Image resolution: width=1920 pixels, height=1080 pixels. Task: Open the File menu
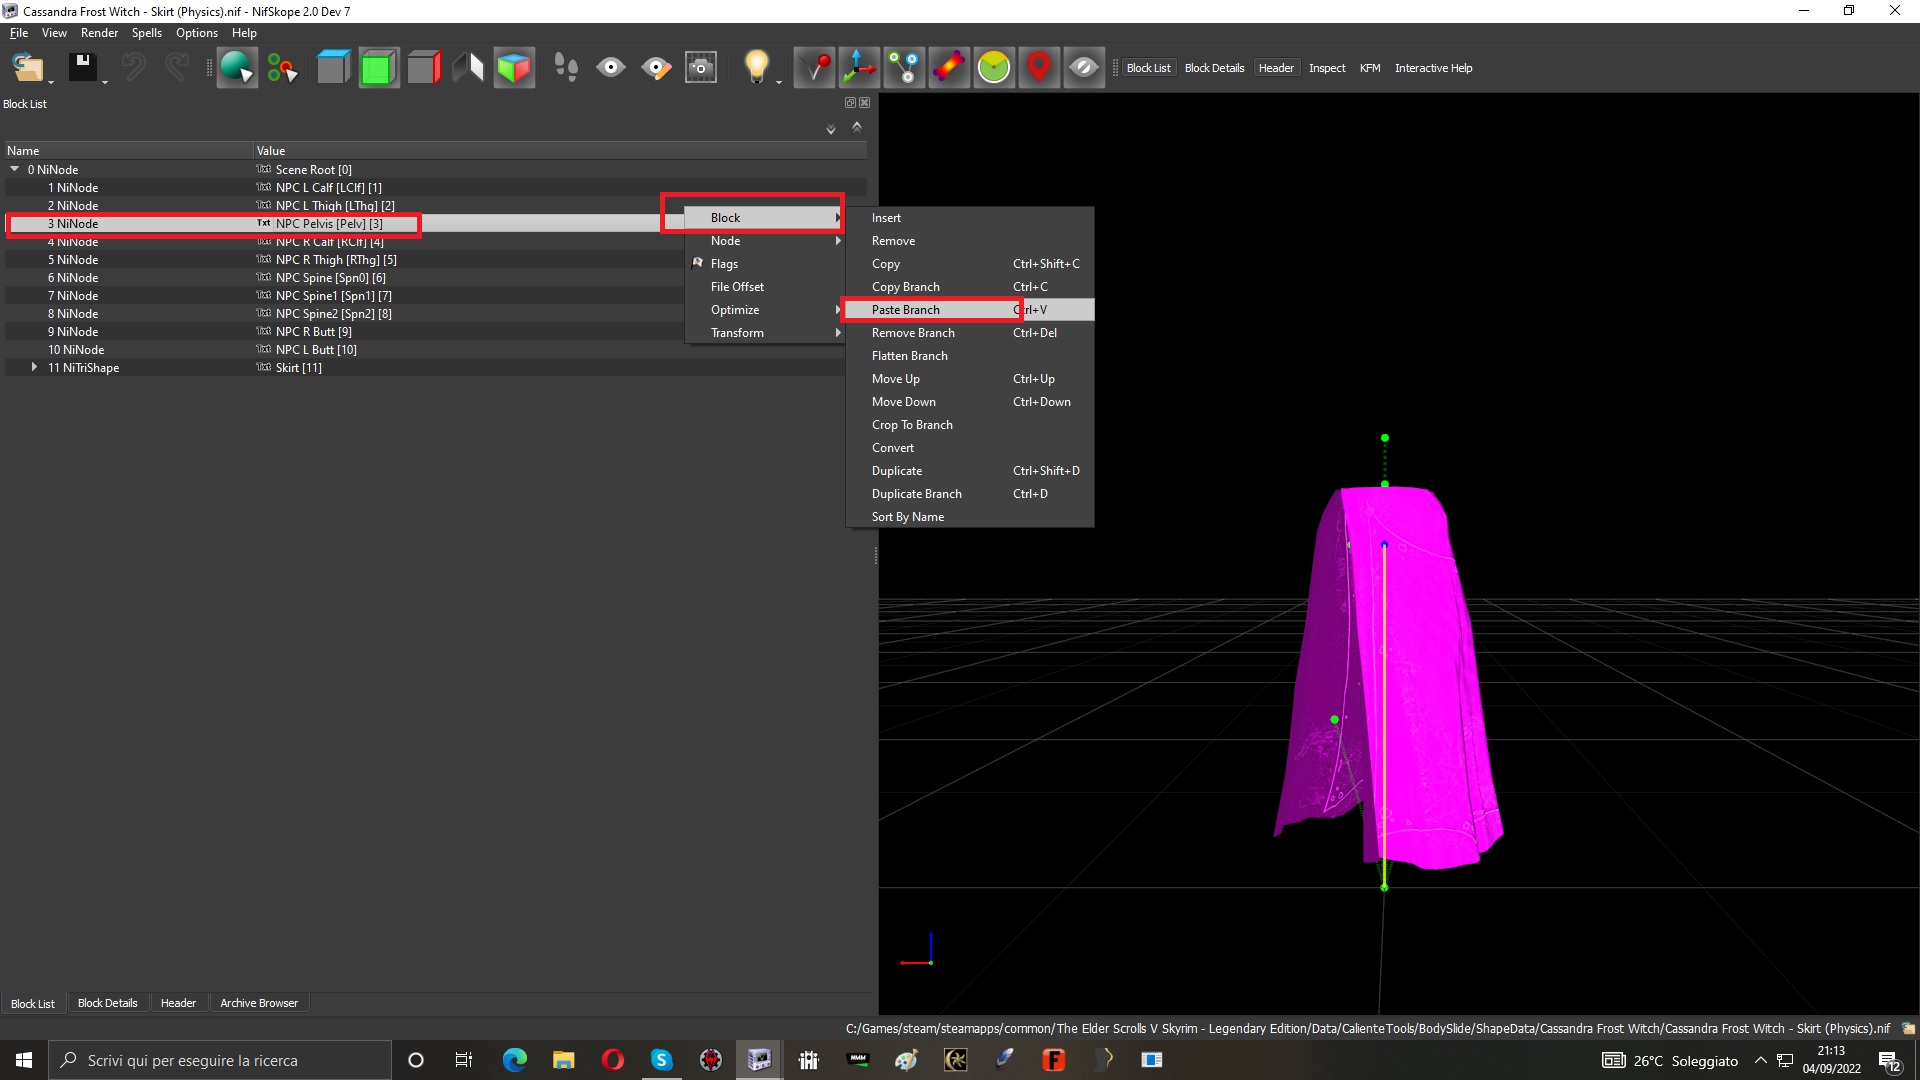[19, 33]
